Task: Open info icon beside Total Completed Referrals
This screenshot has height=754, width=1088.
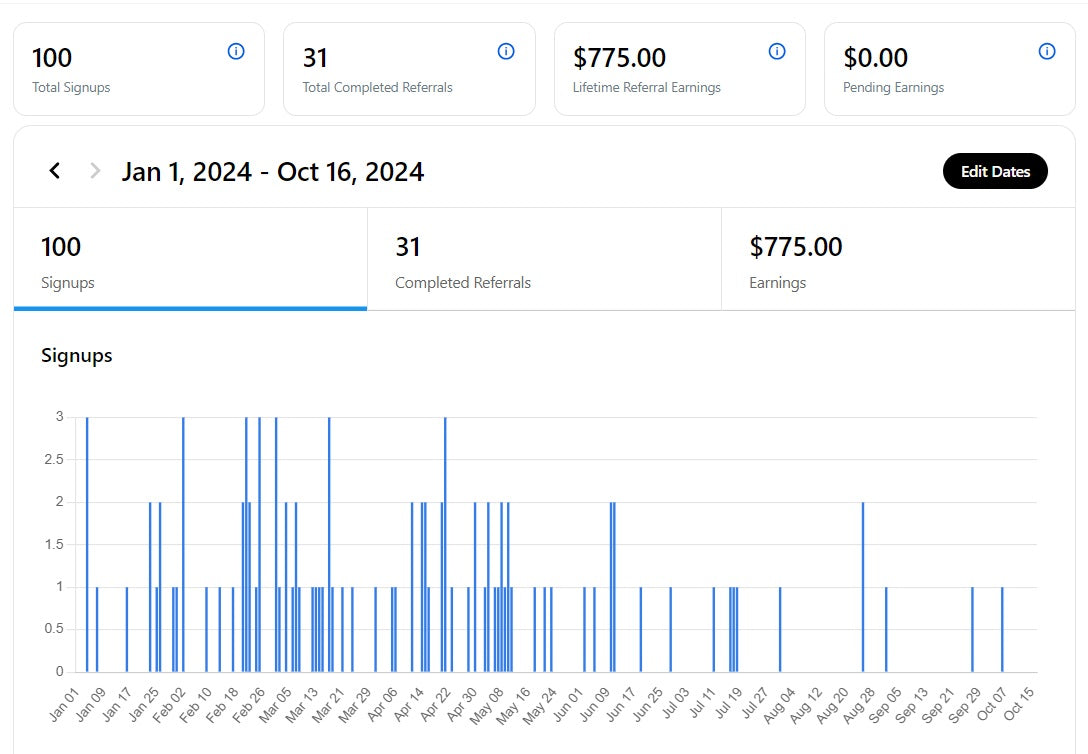Action: pos(506,51)
